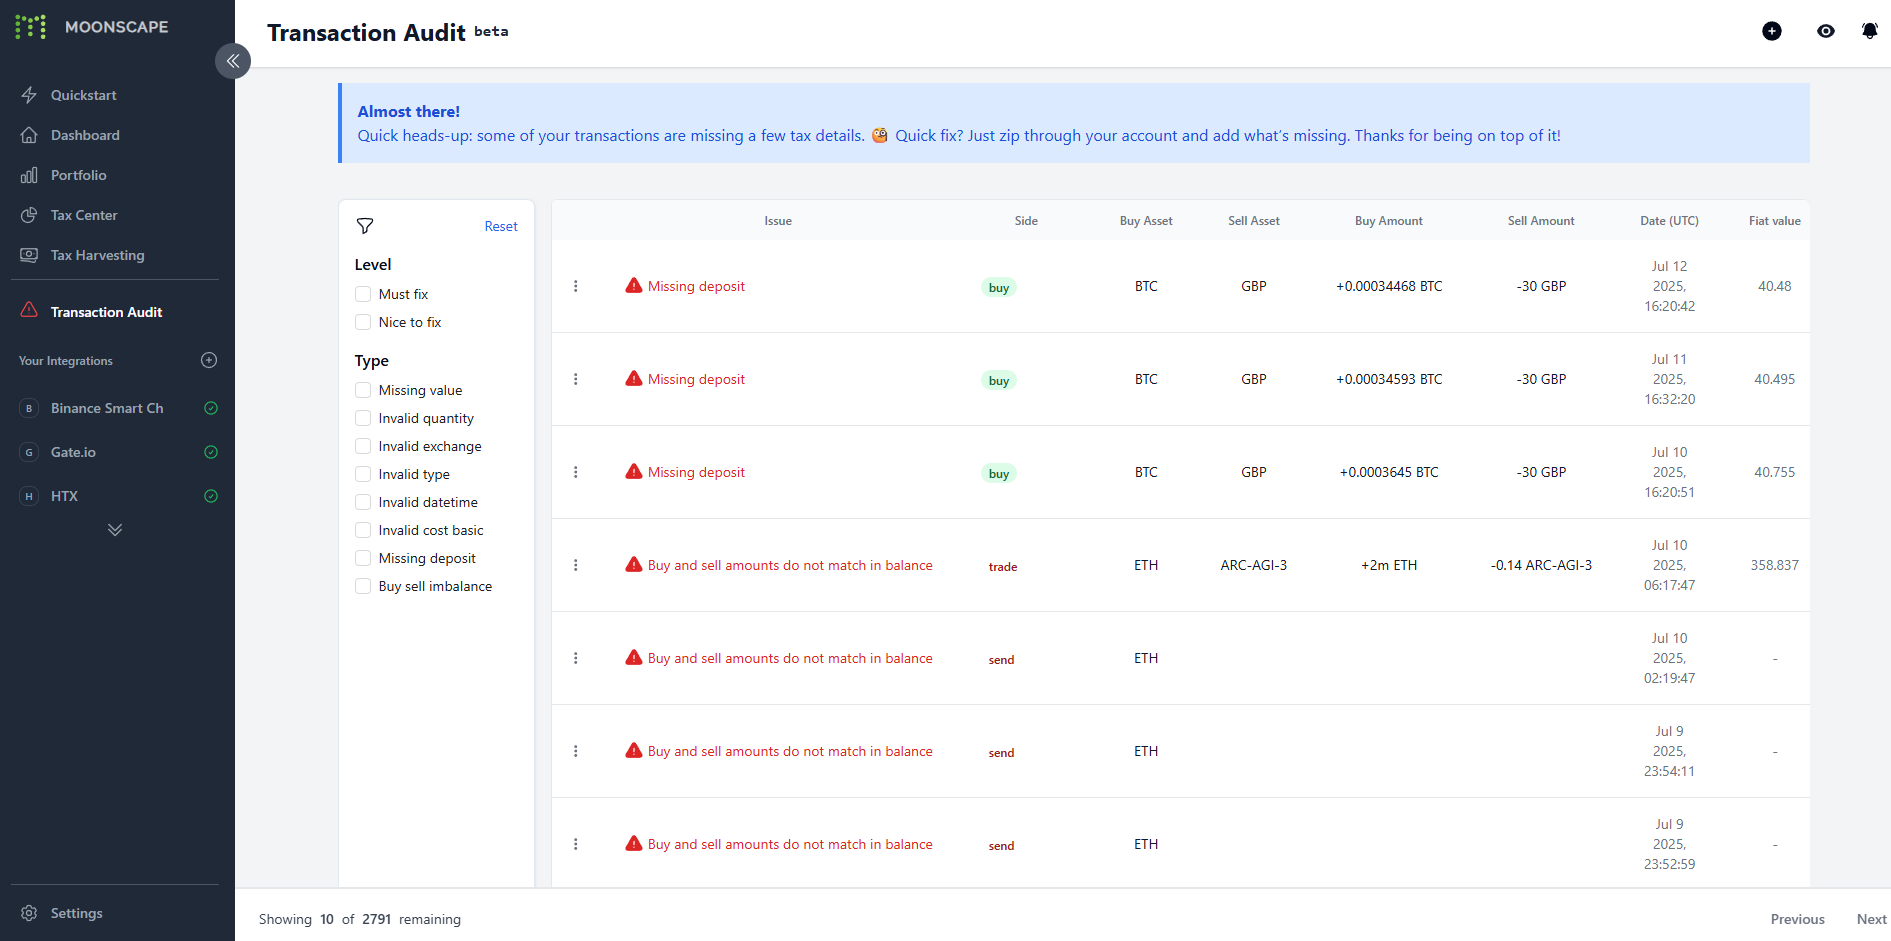Click fiat value 358.837
This screenshot has height=941, width=1891.
point(1775,565)
